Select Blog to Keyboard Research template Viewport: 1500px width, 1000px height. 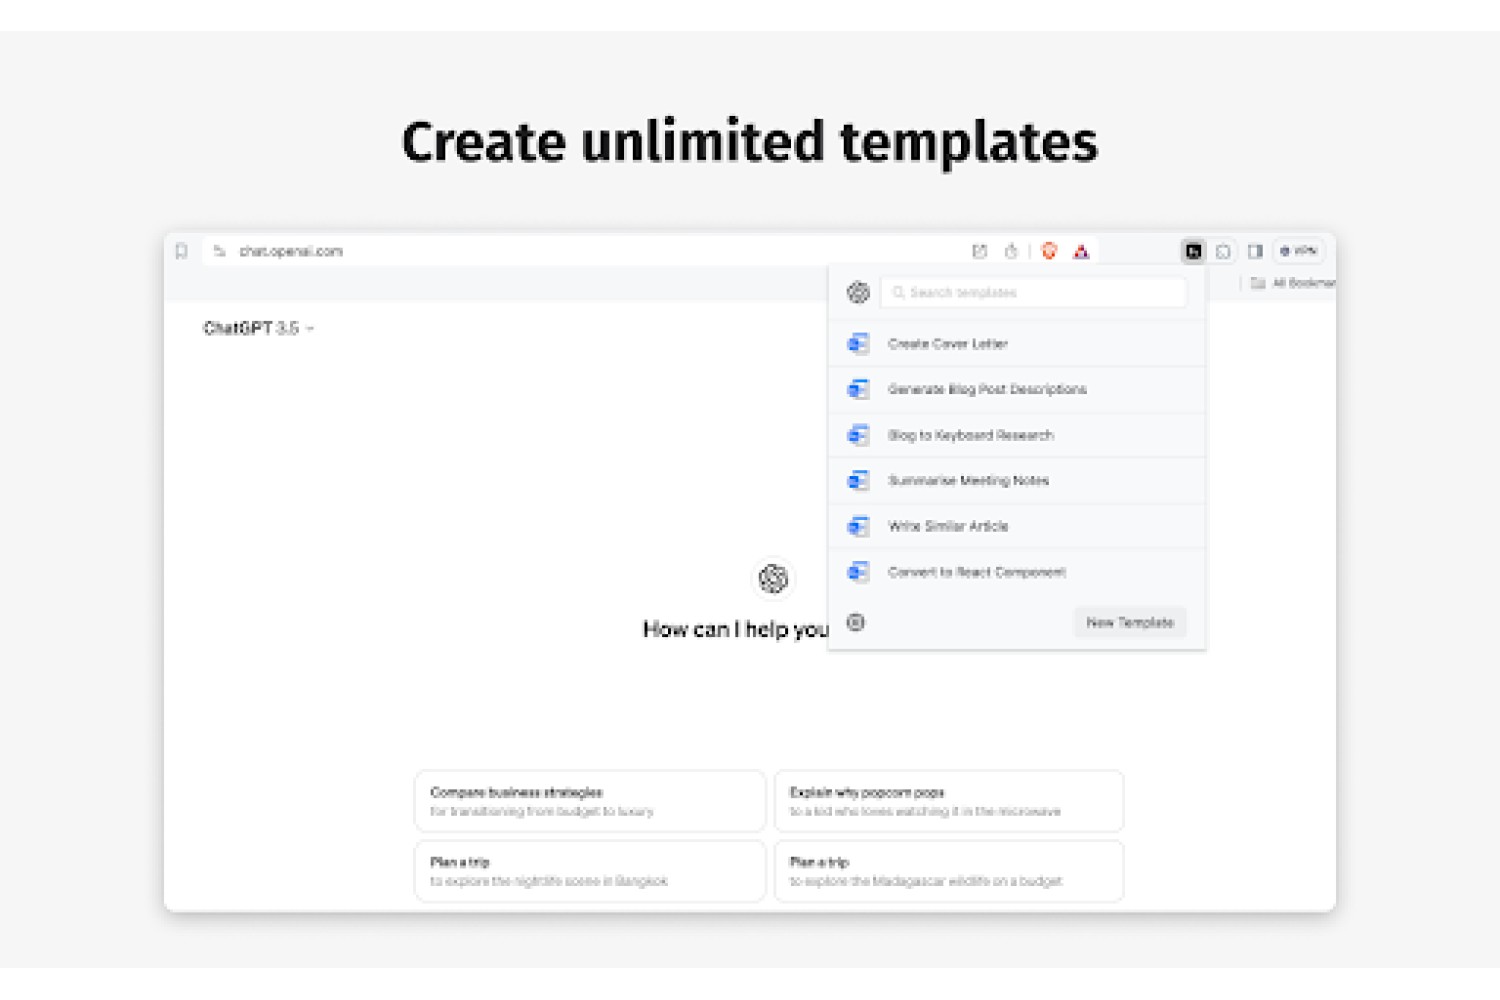[1017, 435]
